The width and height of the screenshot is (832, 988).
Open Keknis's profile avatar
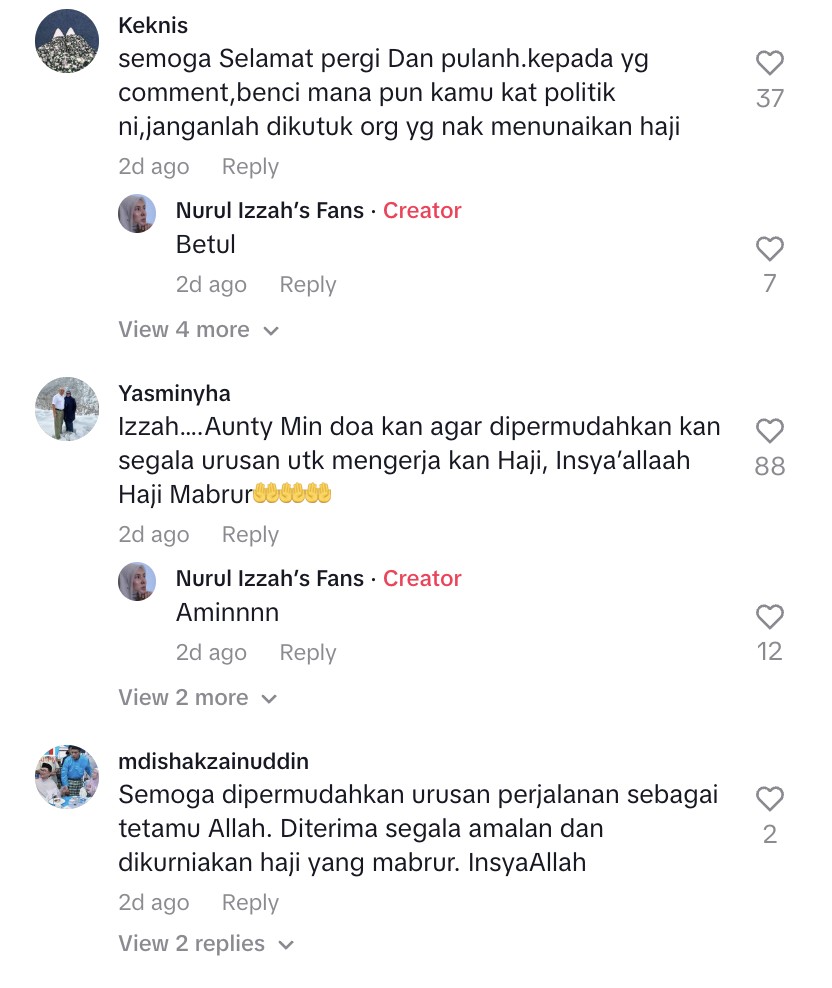click(67, 41)
